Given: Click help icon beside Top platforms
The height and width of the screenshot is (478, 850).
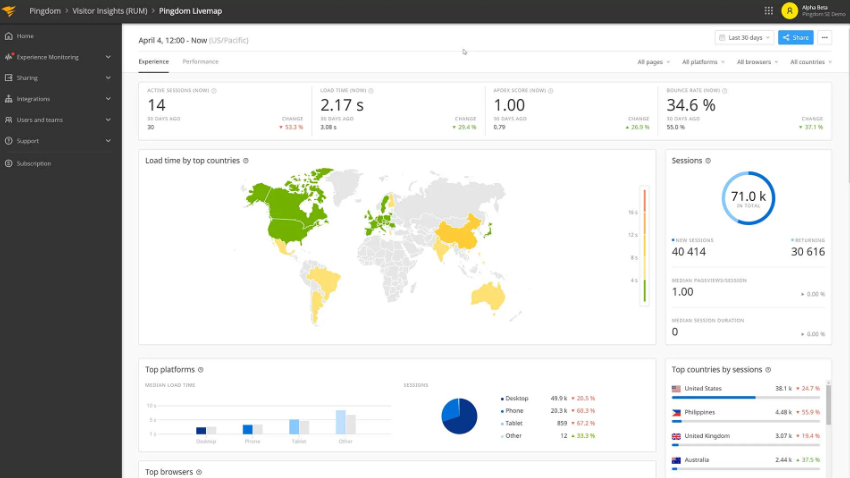Looking at the screenshot, I should [200, 370].
